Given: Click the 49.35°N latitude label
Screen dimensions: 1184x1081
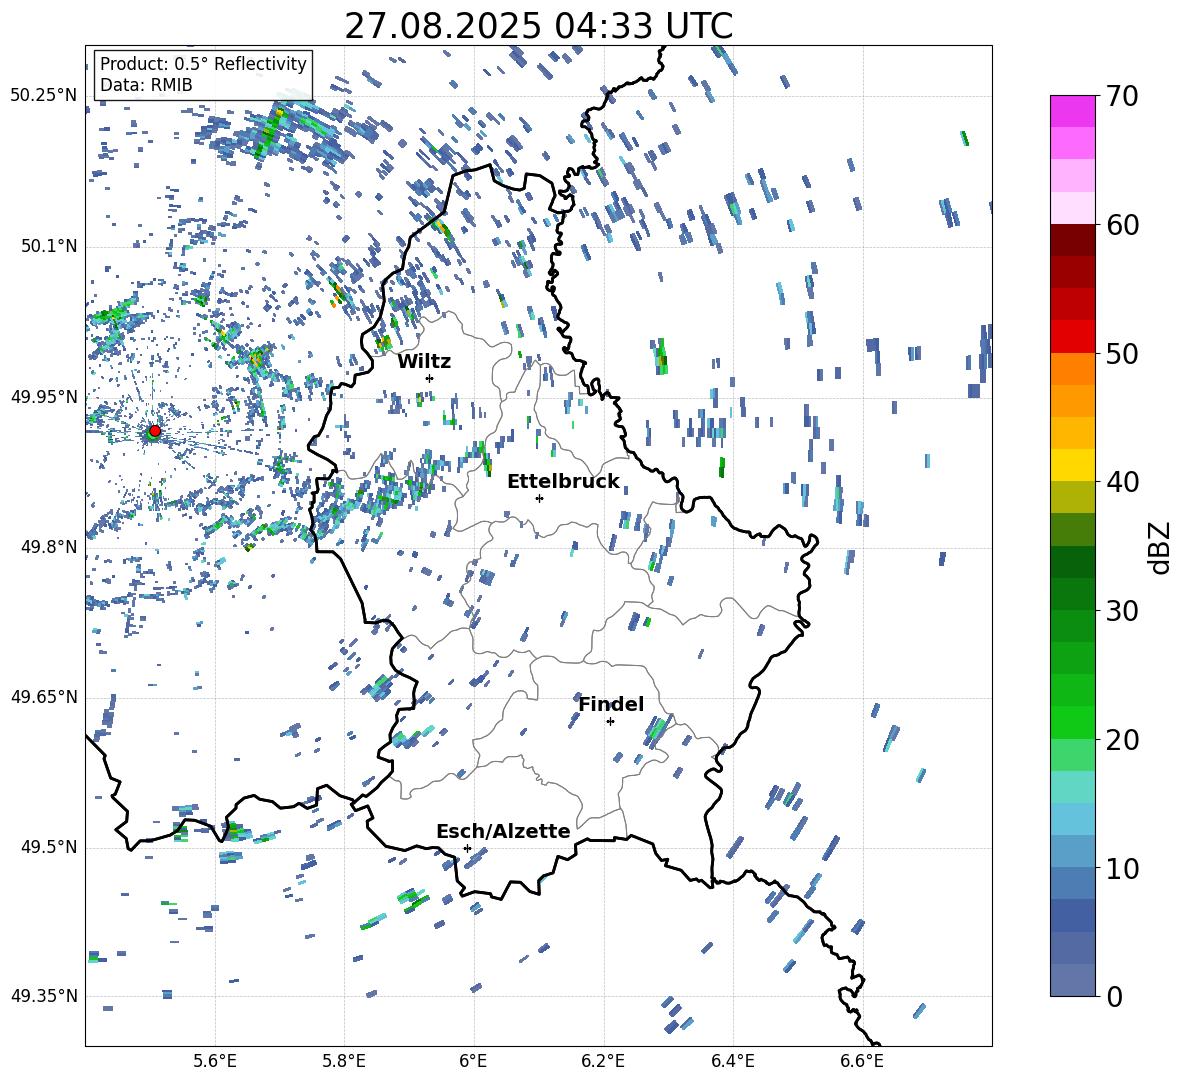Looking at the screenshot, I should click(x=44, y=996).
